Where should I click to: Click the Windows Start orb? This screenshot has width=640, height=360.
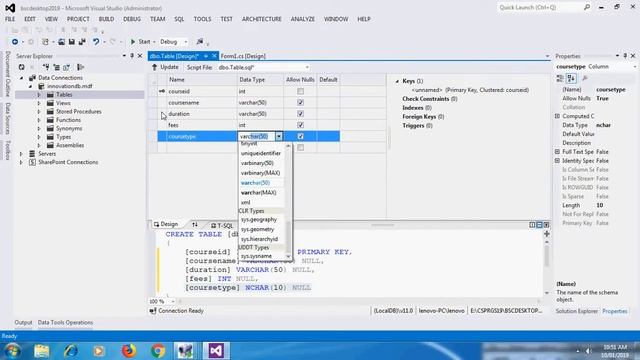click(12, 351)
